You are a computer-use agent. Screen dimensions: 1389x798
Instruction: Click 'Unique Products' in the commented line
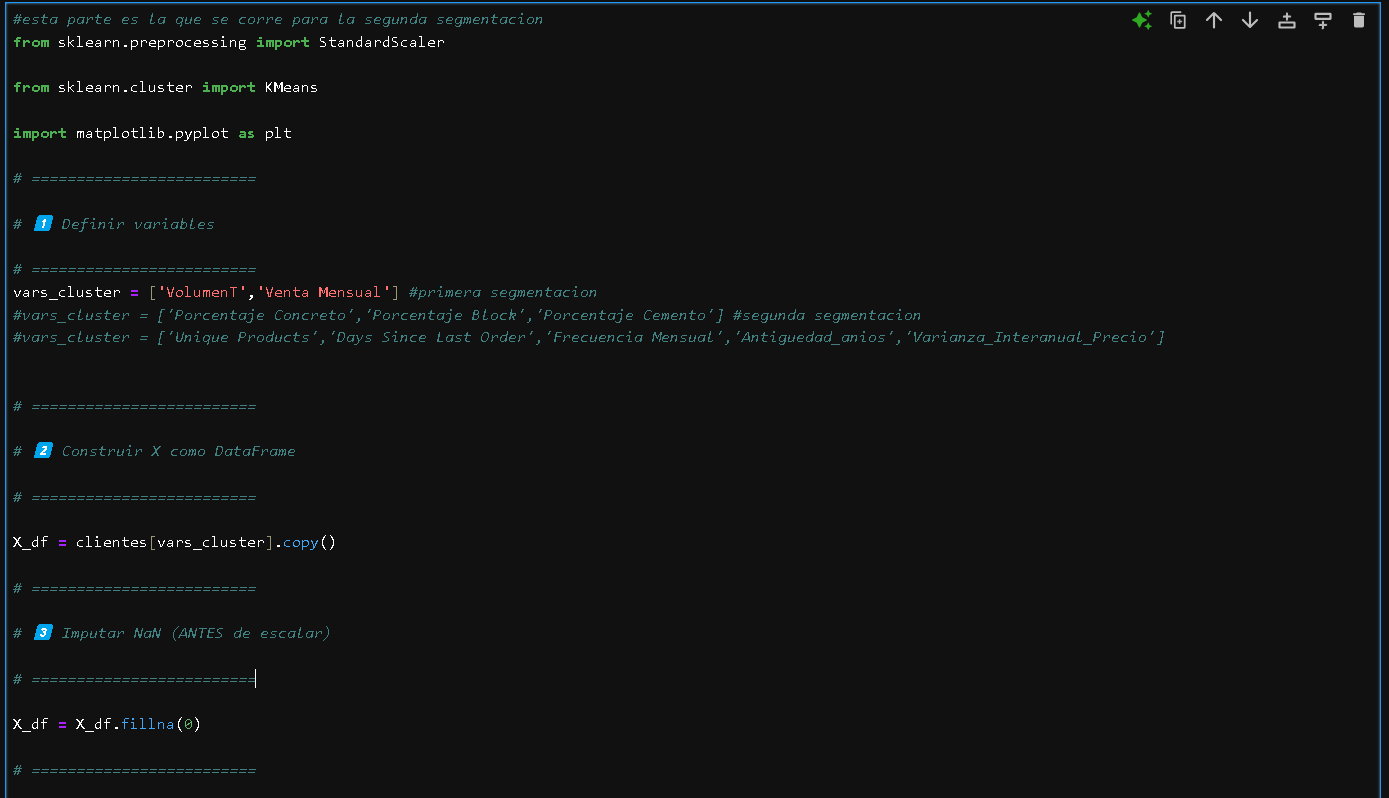(x=224, y=337)
